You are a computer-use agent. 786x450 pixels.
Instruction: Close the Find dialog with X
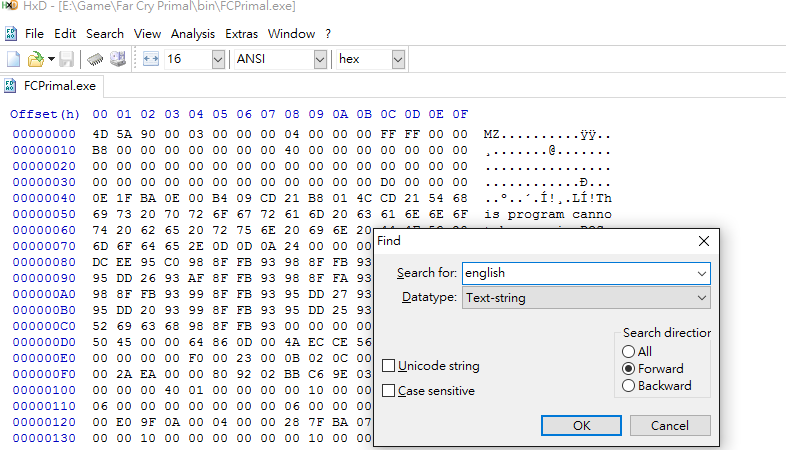tap(704, 241)
